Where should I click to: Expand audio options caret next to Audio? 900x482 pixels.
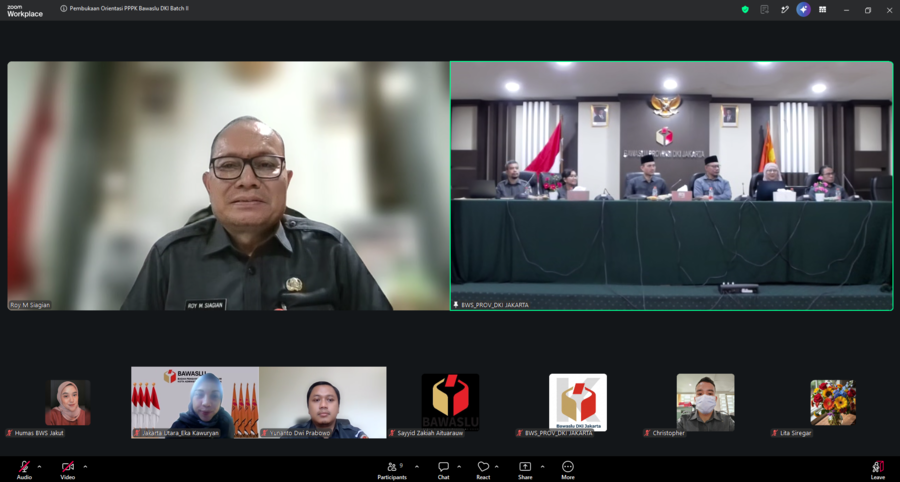pos(39,467)
